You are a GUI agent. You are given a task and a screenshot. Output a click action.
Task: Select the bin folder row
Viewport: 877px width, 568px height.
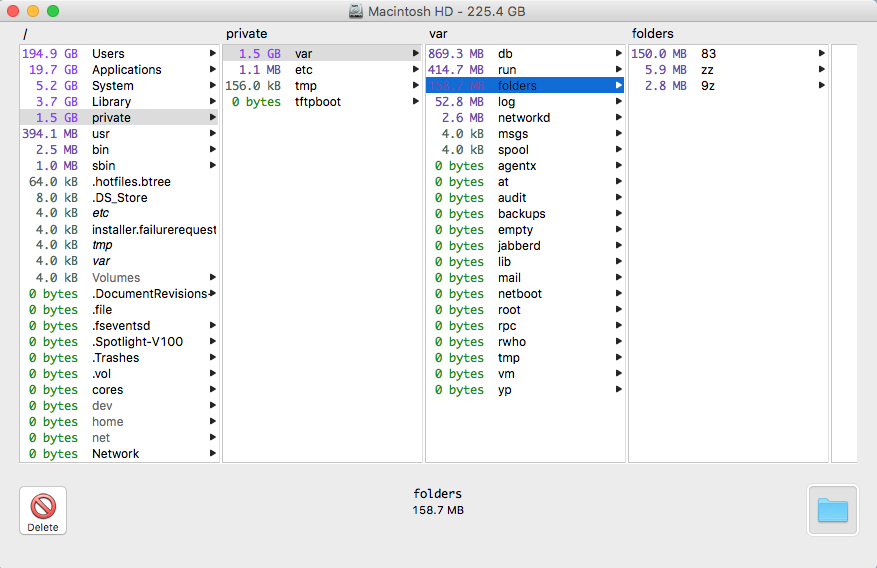pyautogui.click(x=119, y=150)
